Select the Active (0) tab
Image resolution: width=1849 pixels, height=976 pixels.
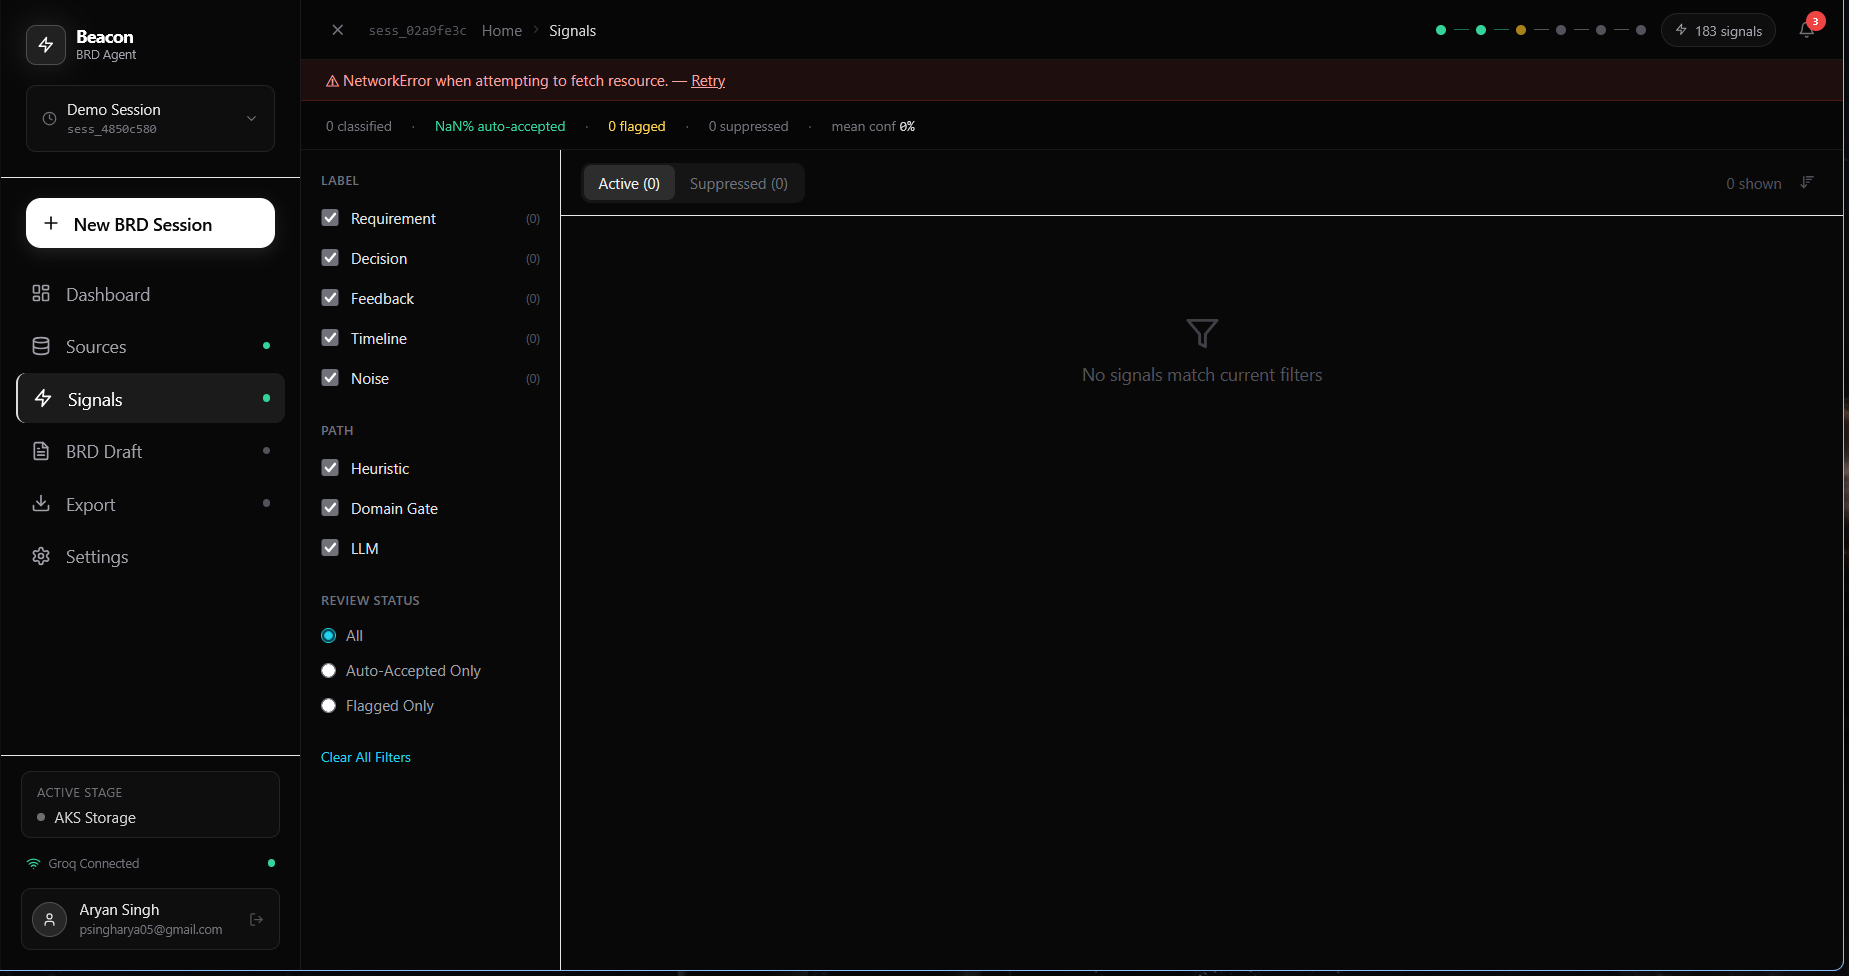pos(629,184)
